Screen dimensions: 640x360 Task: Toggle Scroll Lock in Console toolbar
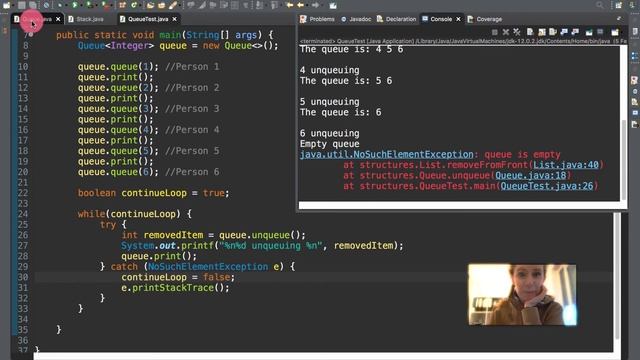tap(542, 32)
